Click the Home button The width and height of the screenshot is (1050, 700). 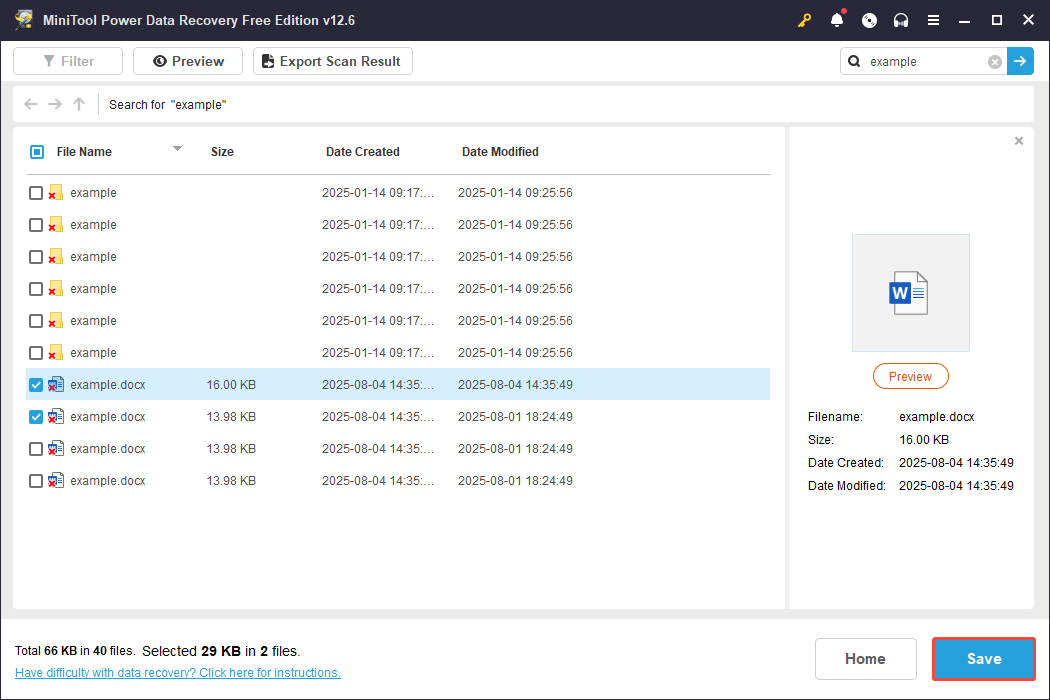point(865,659)
